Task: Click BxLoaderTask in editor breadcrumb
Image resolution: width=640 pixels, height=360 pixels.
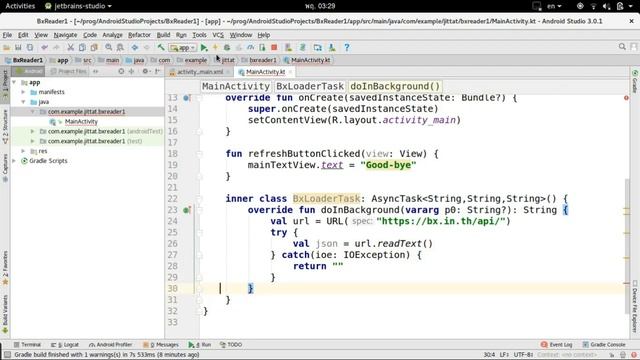Action: 310,86
